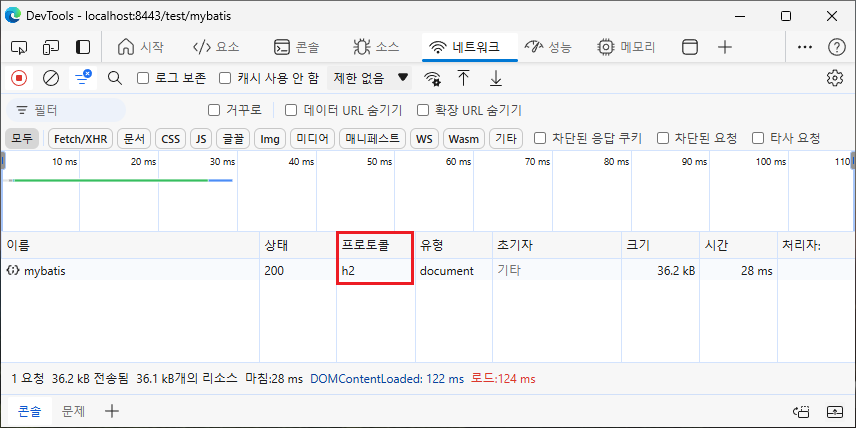Import HAR file with up arrow
This screenshot has height=428, width=856.
(463, 78)
